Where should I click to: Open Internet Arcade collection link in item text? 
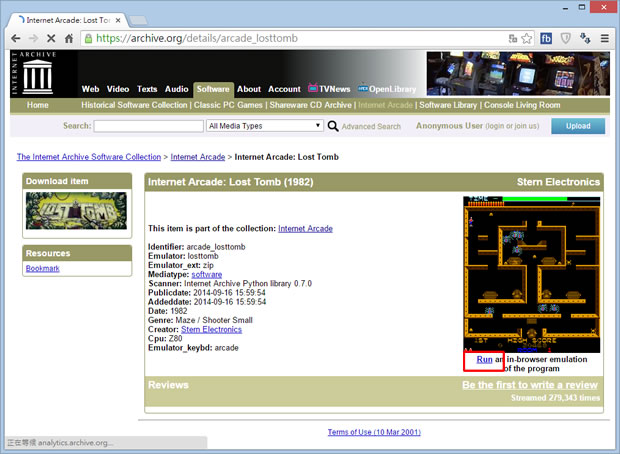[305, 229]
